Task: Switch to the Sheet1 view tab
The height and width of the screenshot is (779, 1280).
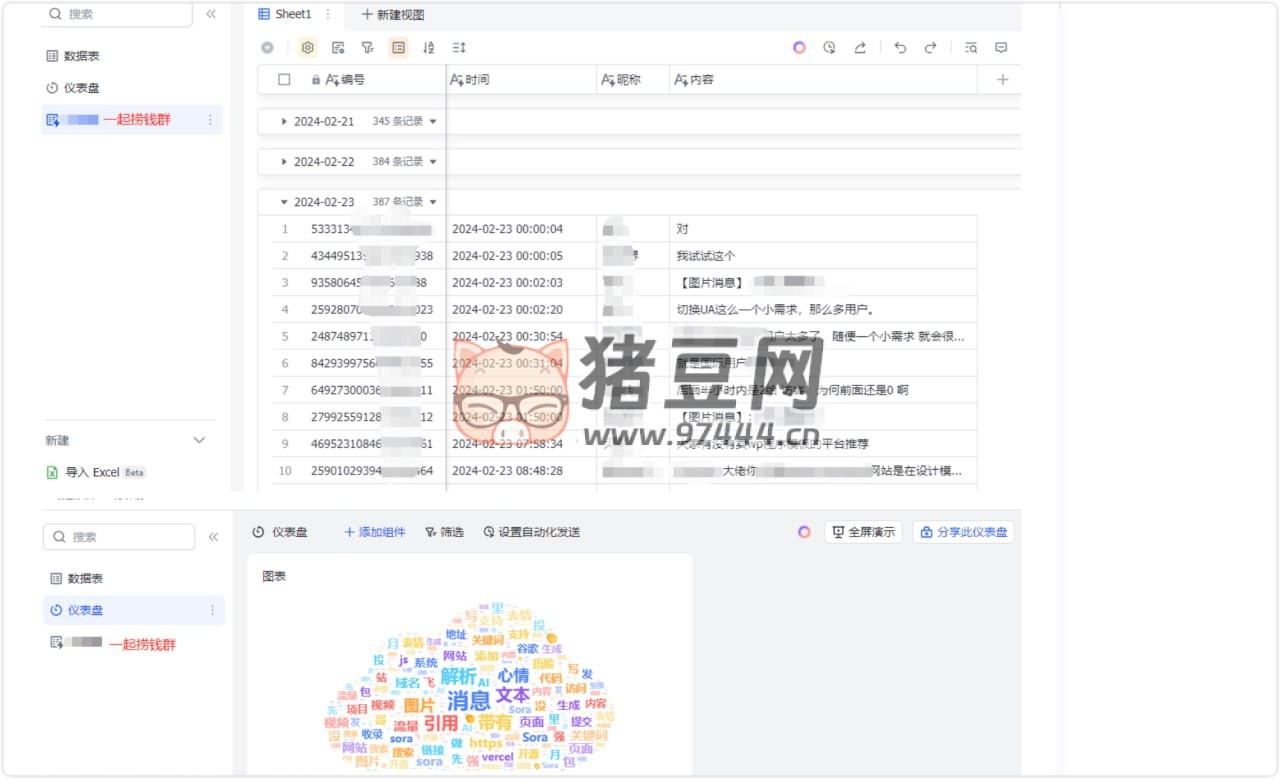Action: coord(286,14)
